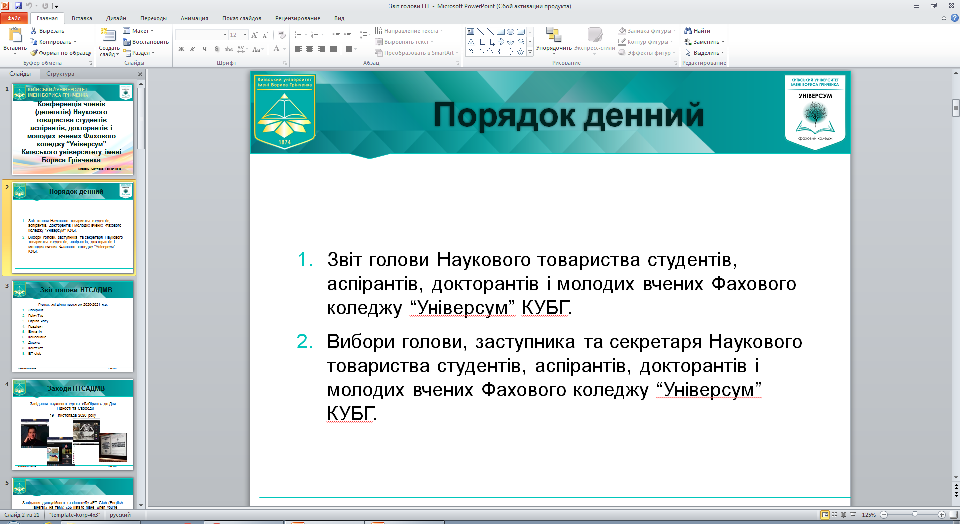The image size is (960, 524).
Task: Expand the font size dropdown
Action: click(x=245, y=34)
